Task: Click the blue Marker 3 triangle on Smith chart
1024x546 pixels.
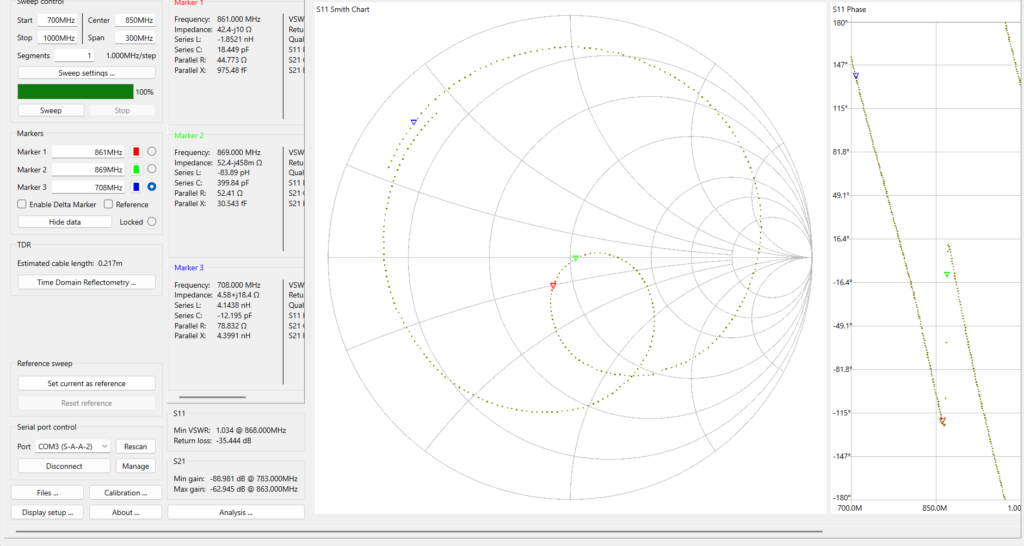Action: pos(413,122)
